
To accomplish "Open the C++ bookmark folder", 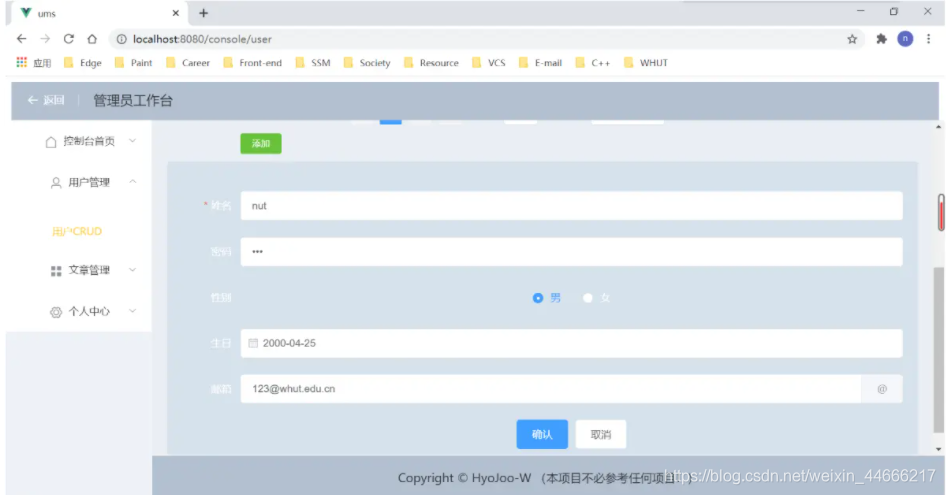I will (x=592, y=62).
